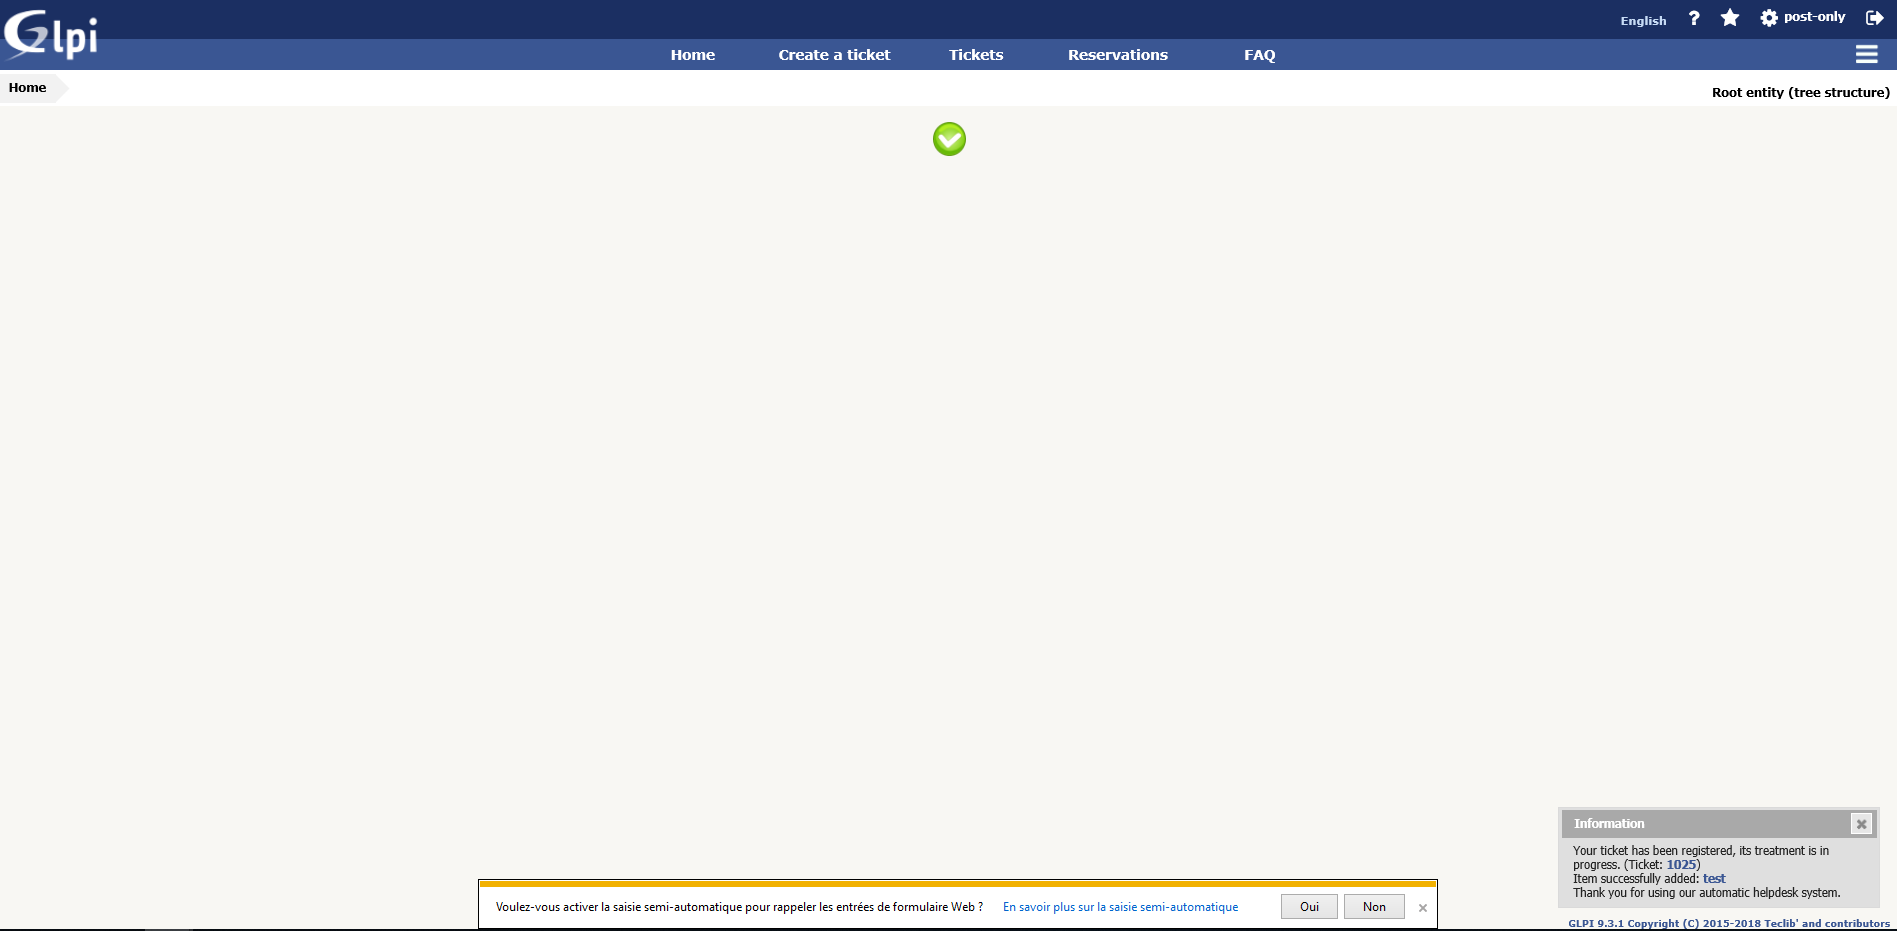
Task: Open the Reservations menu item
Action: point(1118,55)
